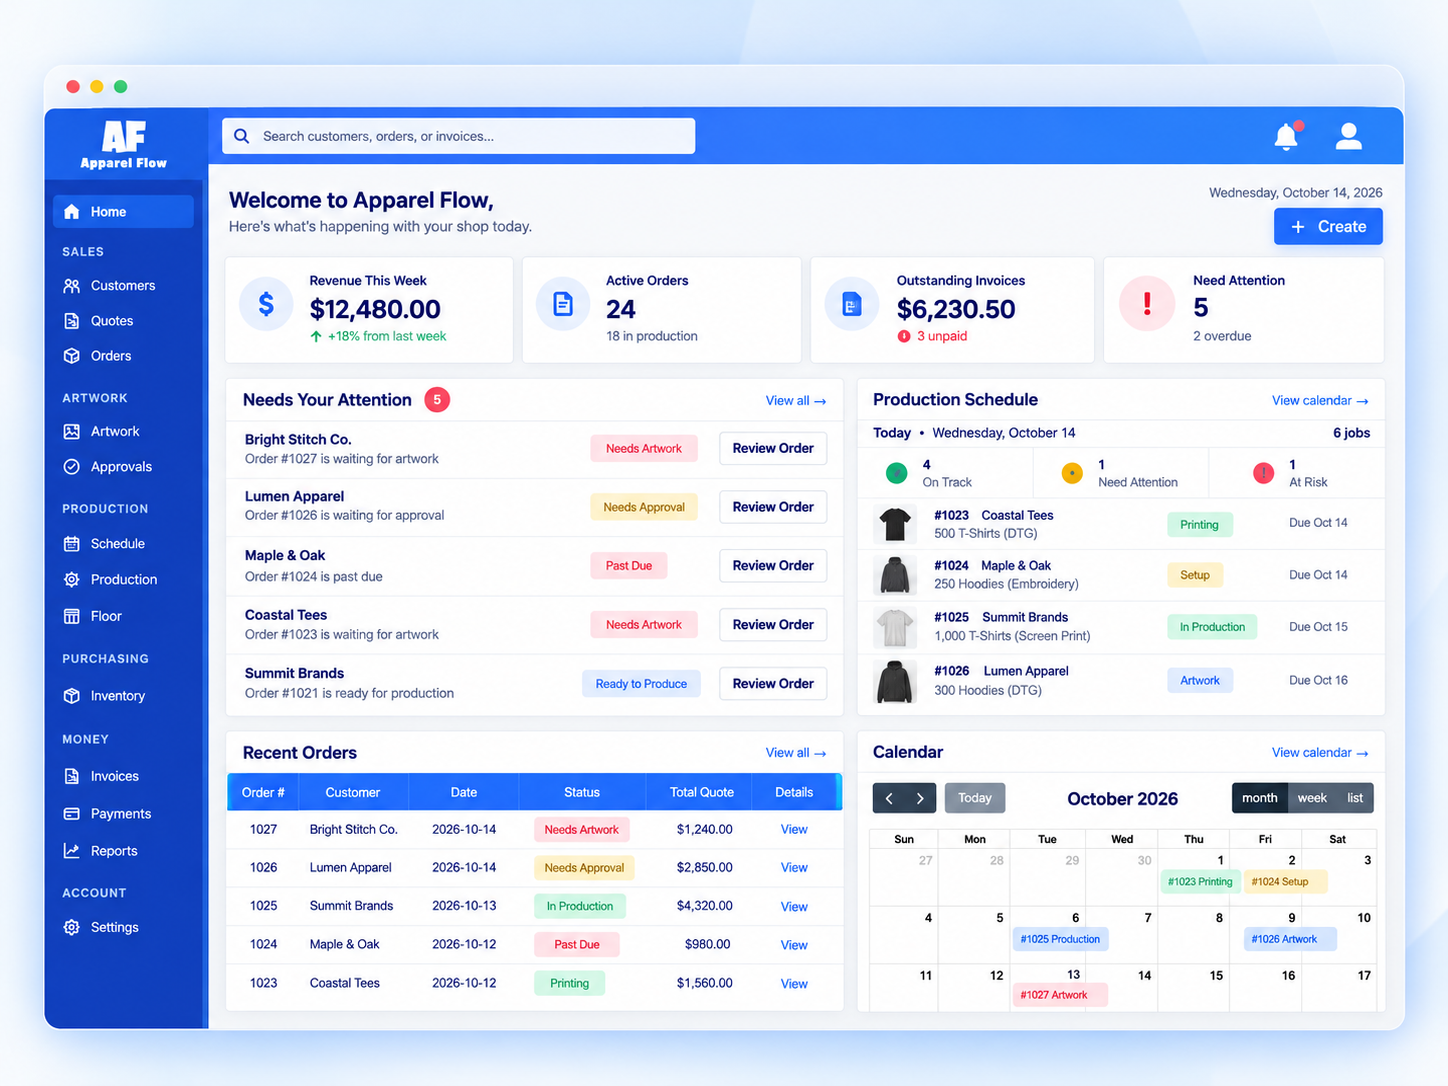Click the invoice icon on Outstanding Invoices card
Viewport: 1448px width, 1086px height.
point(851,304)
